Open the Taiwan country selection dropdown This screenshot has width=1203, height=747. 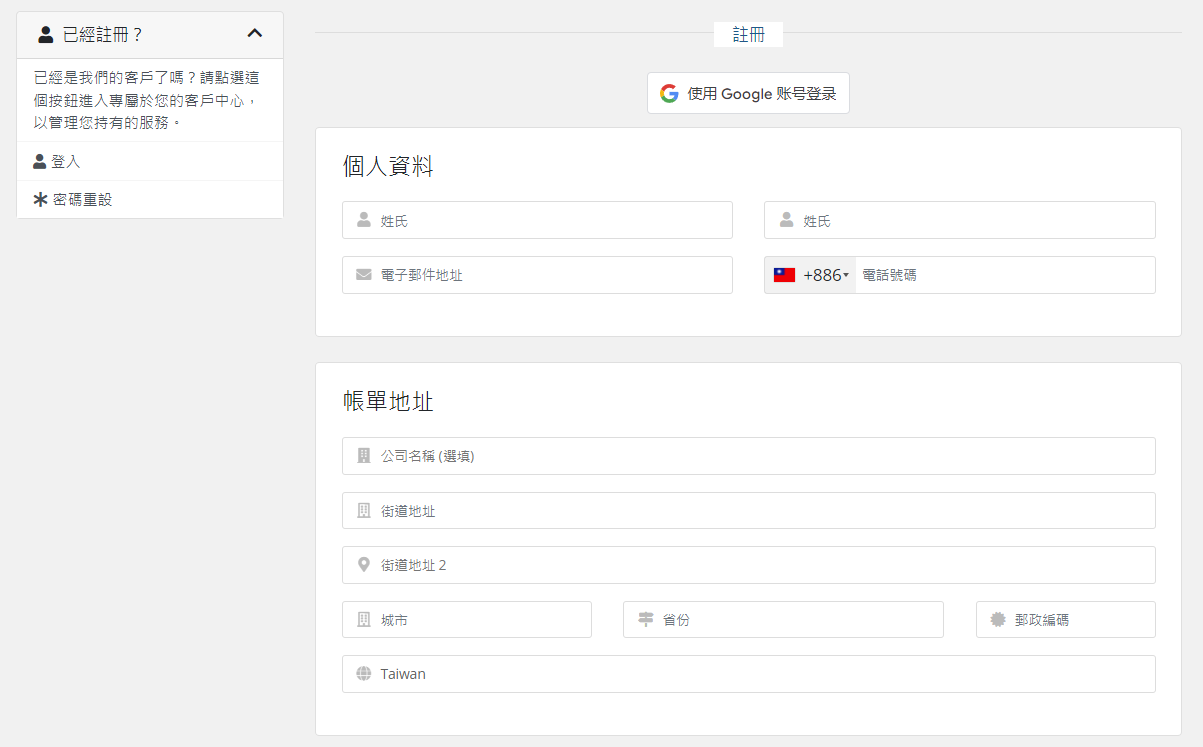[748, 673]
